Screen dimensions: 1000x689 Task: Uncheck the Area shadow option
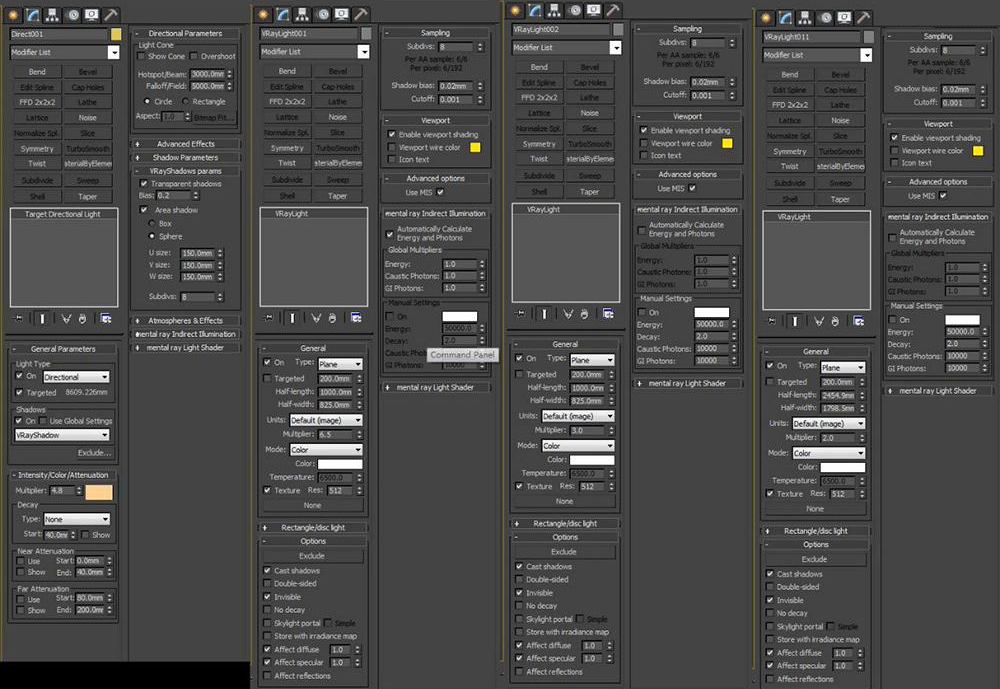143,209
